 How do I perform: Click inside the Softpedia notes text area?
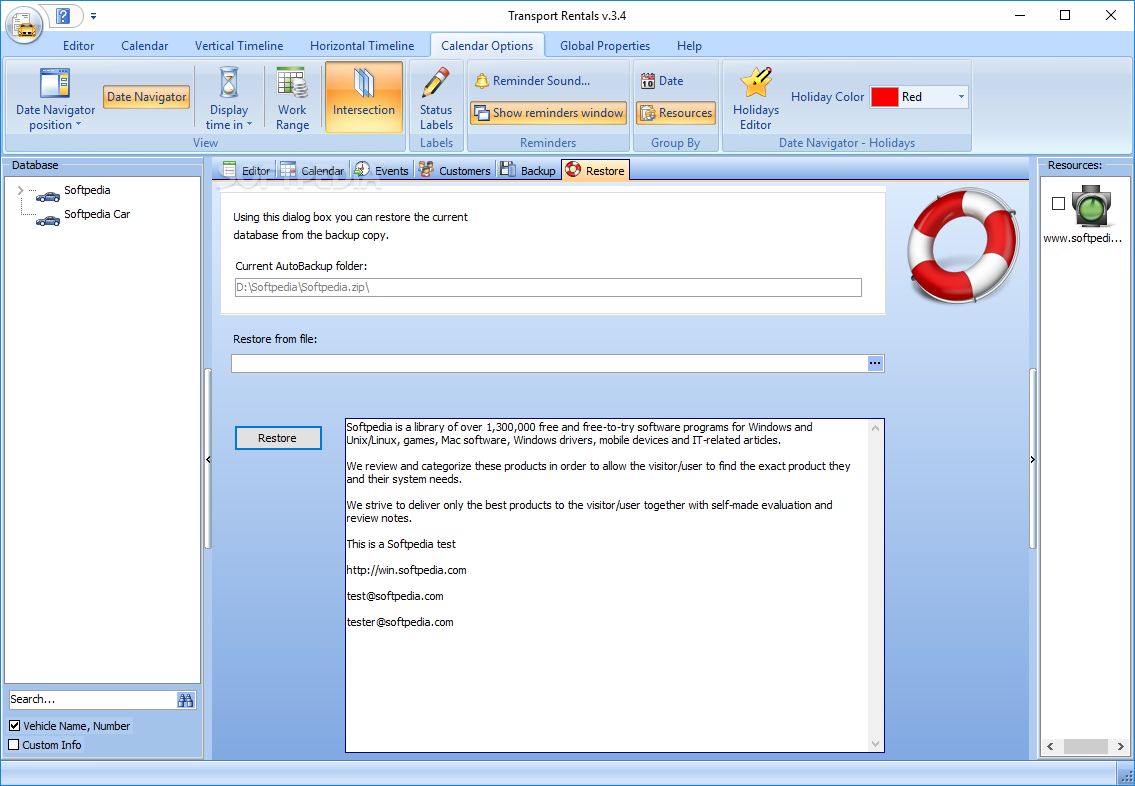pyautogui.click(x=607, y=585)
